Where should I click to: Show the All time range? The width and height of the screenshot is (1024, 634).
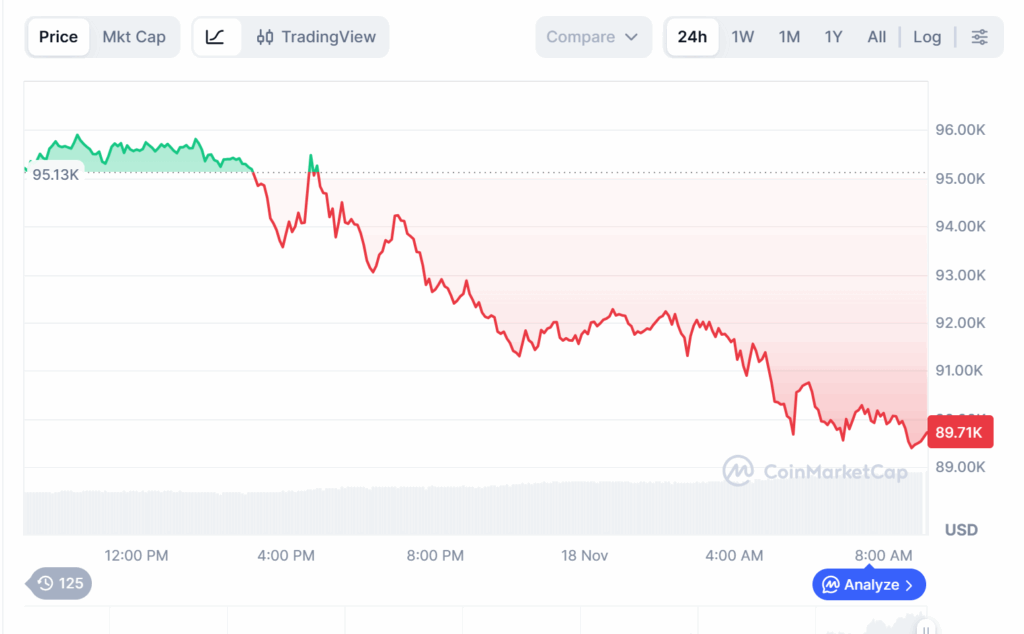coord(877,37)
